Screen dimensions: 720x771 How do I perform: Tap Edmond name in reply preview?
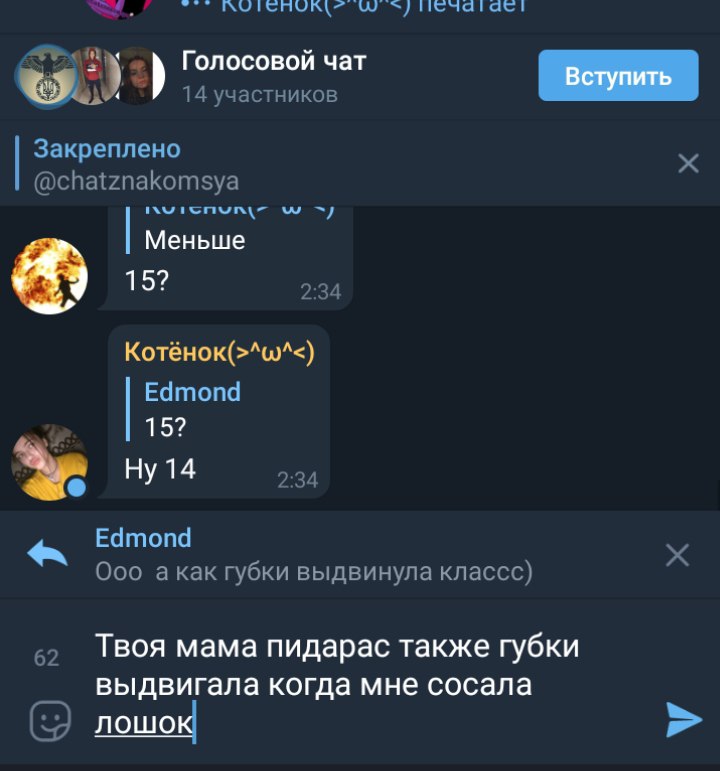coord(143,538)
